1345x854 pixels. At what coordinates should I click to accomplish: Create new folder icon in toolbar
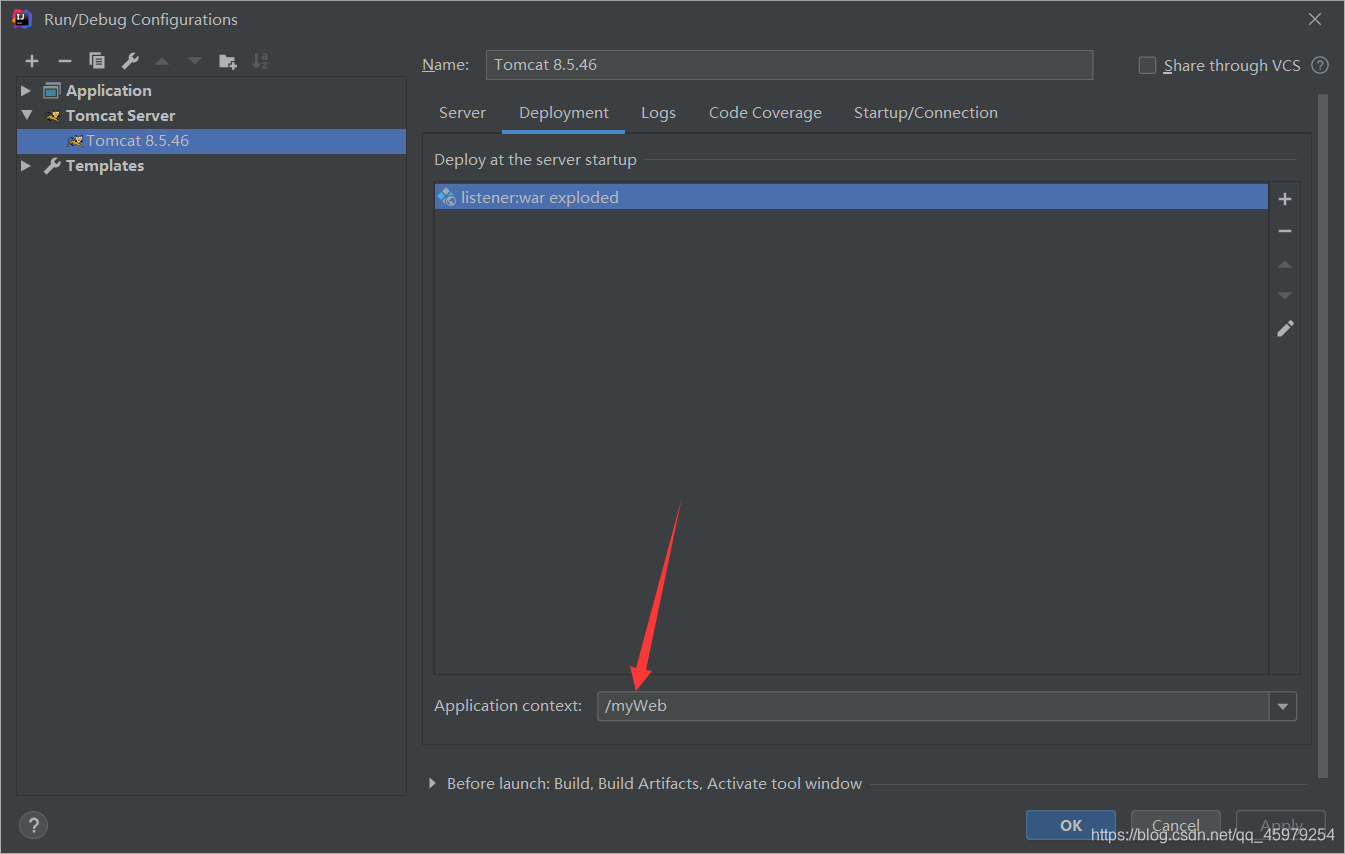[228, 62]
